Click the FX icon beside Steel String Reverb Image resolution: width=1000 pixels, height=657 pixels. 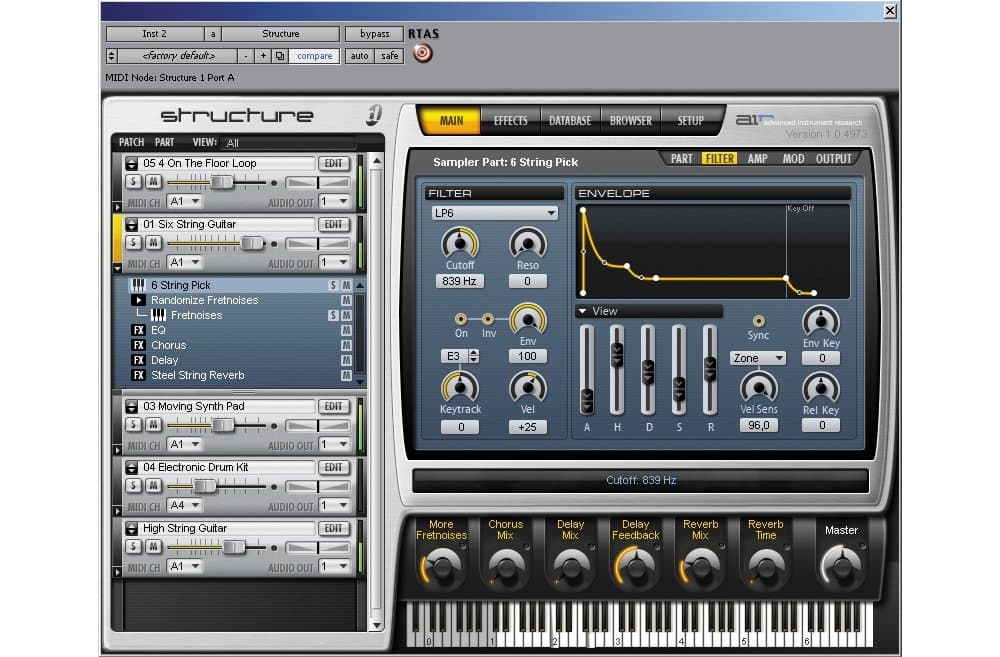pos(140,376)
